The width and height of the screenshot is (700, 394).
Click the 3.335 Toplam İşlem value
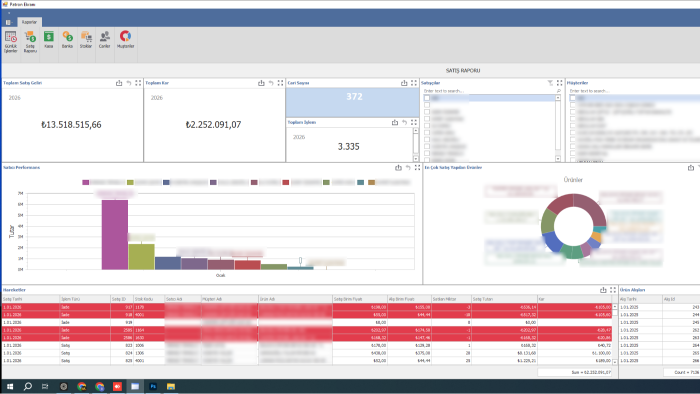click(x=349, y=147)
